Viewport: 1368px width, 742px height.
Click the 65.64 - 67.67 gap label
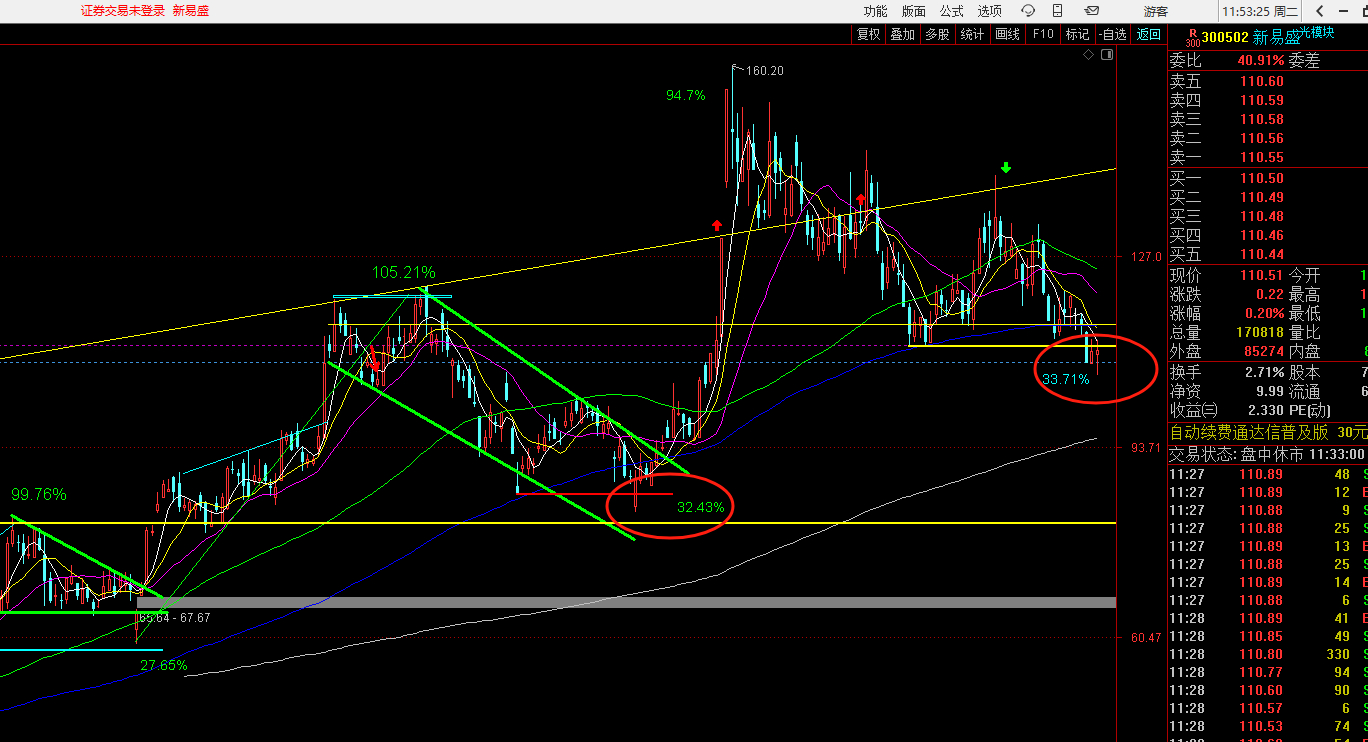pos(175,618)
